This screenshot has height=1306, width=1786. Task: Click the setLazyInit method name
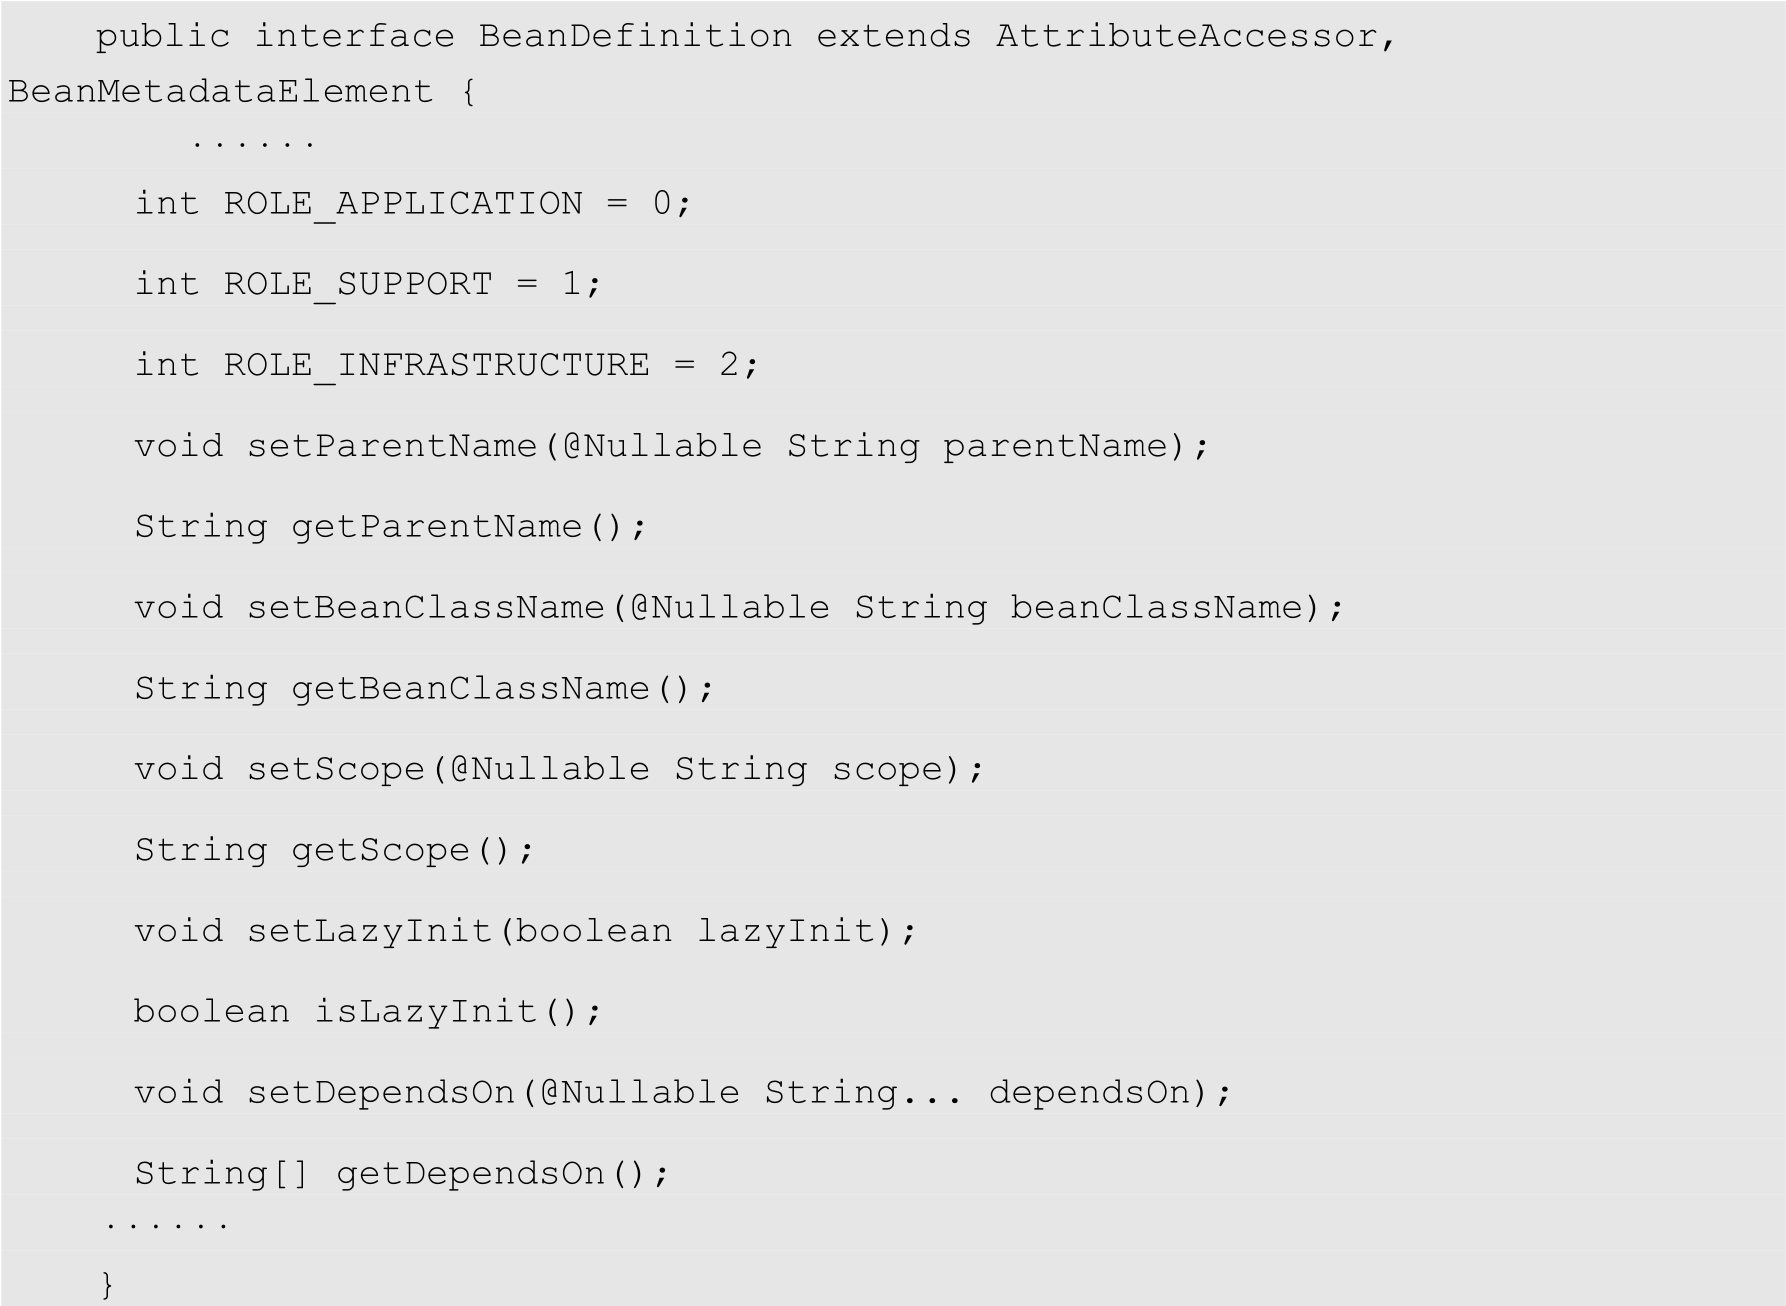click(x=369, y=932)
